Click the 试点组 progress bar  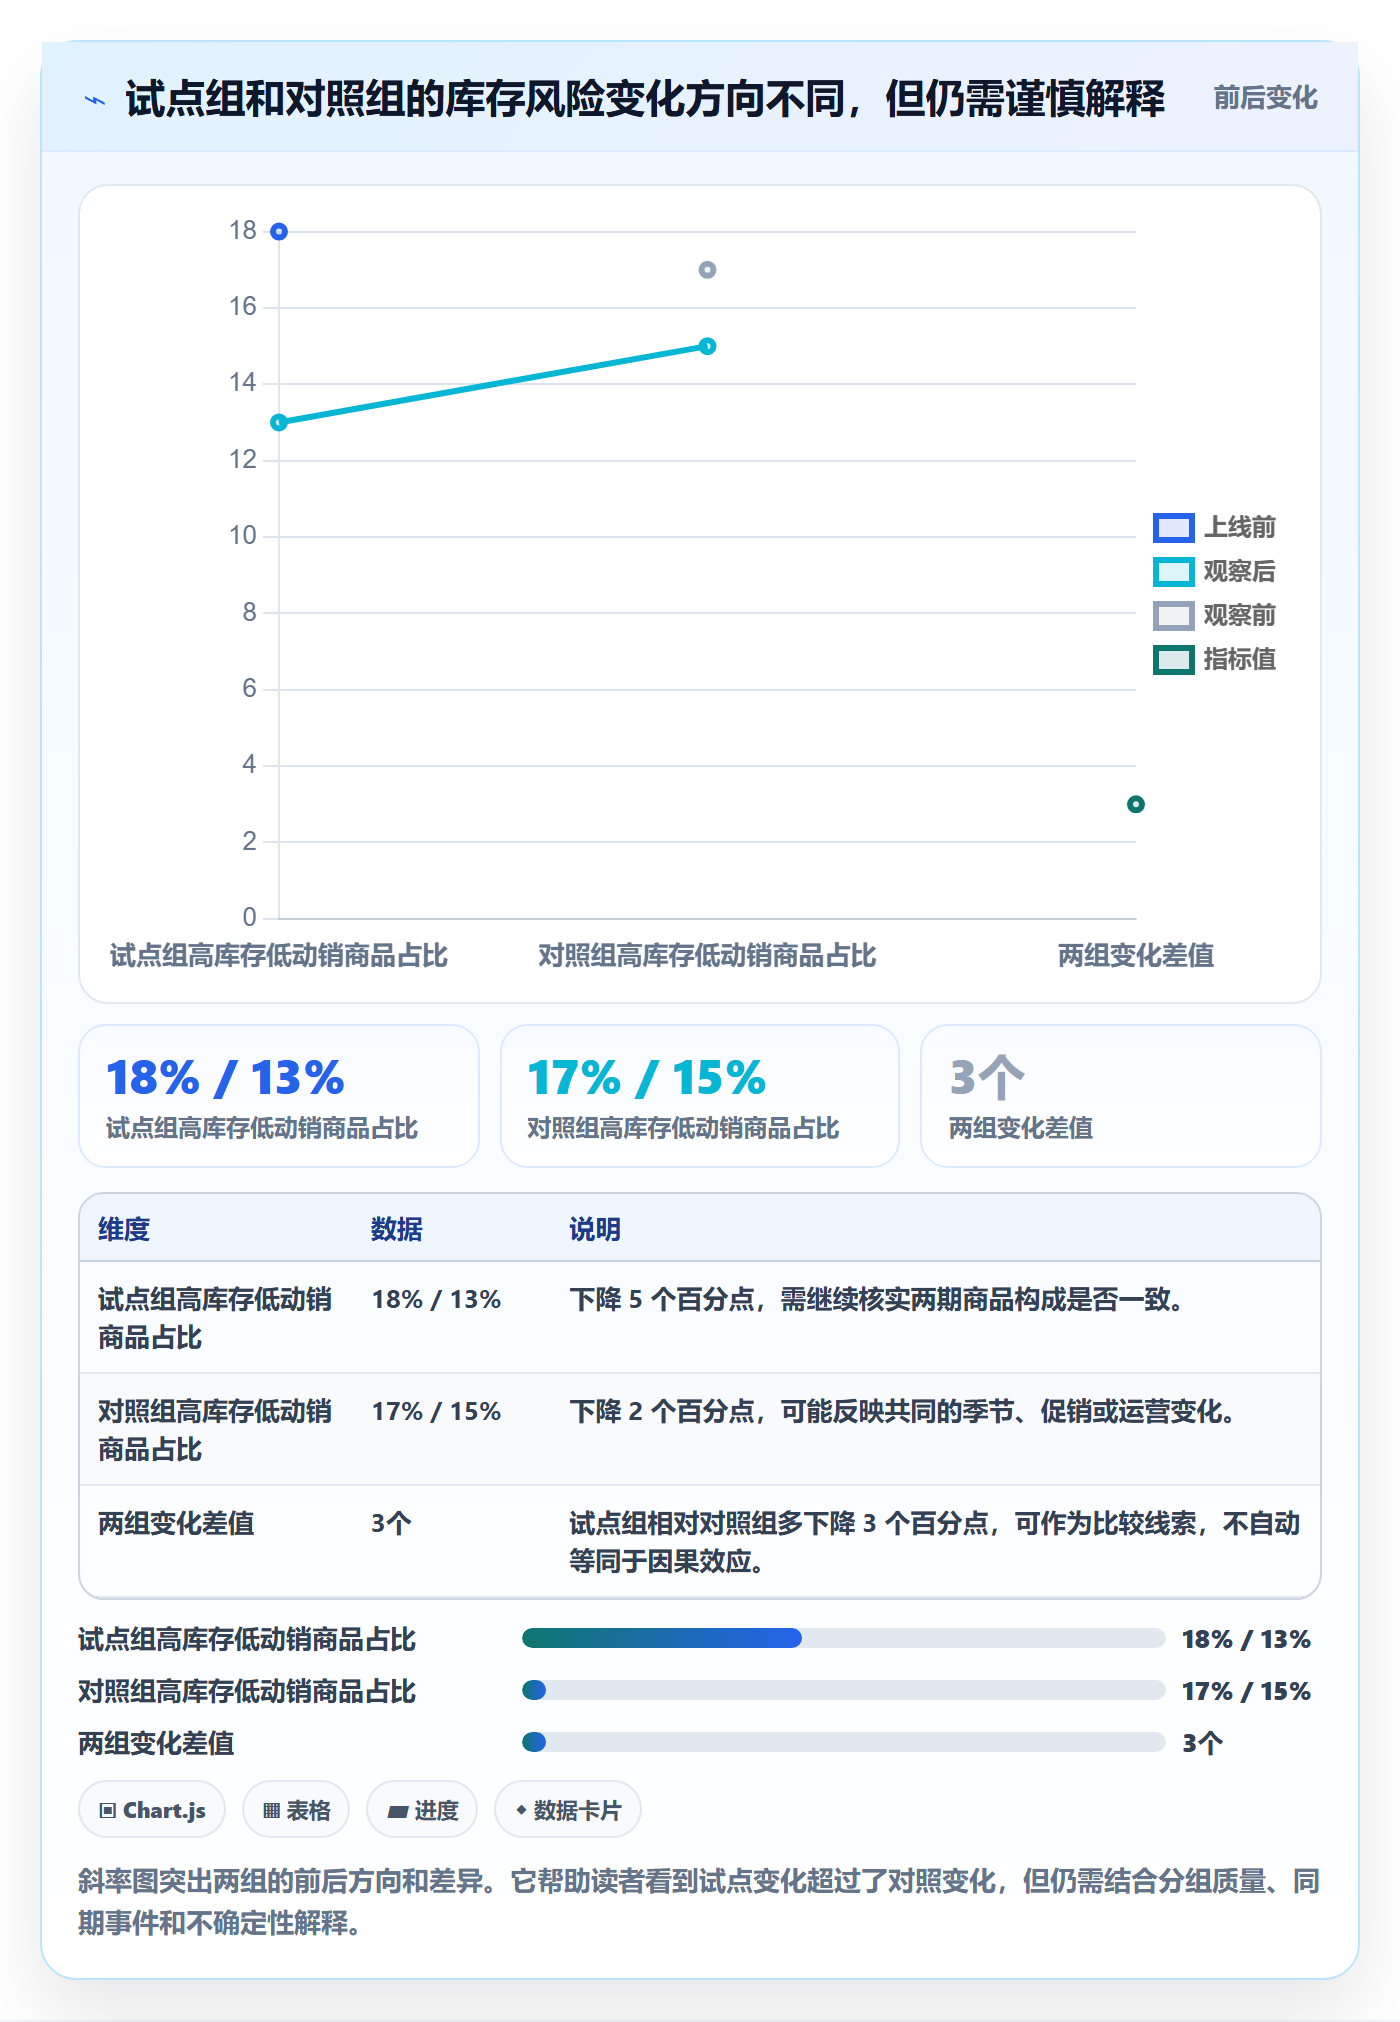coord(843,1638)
